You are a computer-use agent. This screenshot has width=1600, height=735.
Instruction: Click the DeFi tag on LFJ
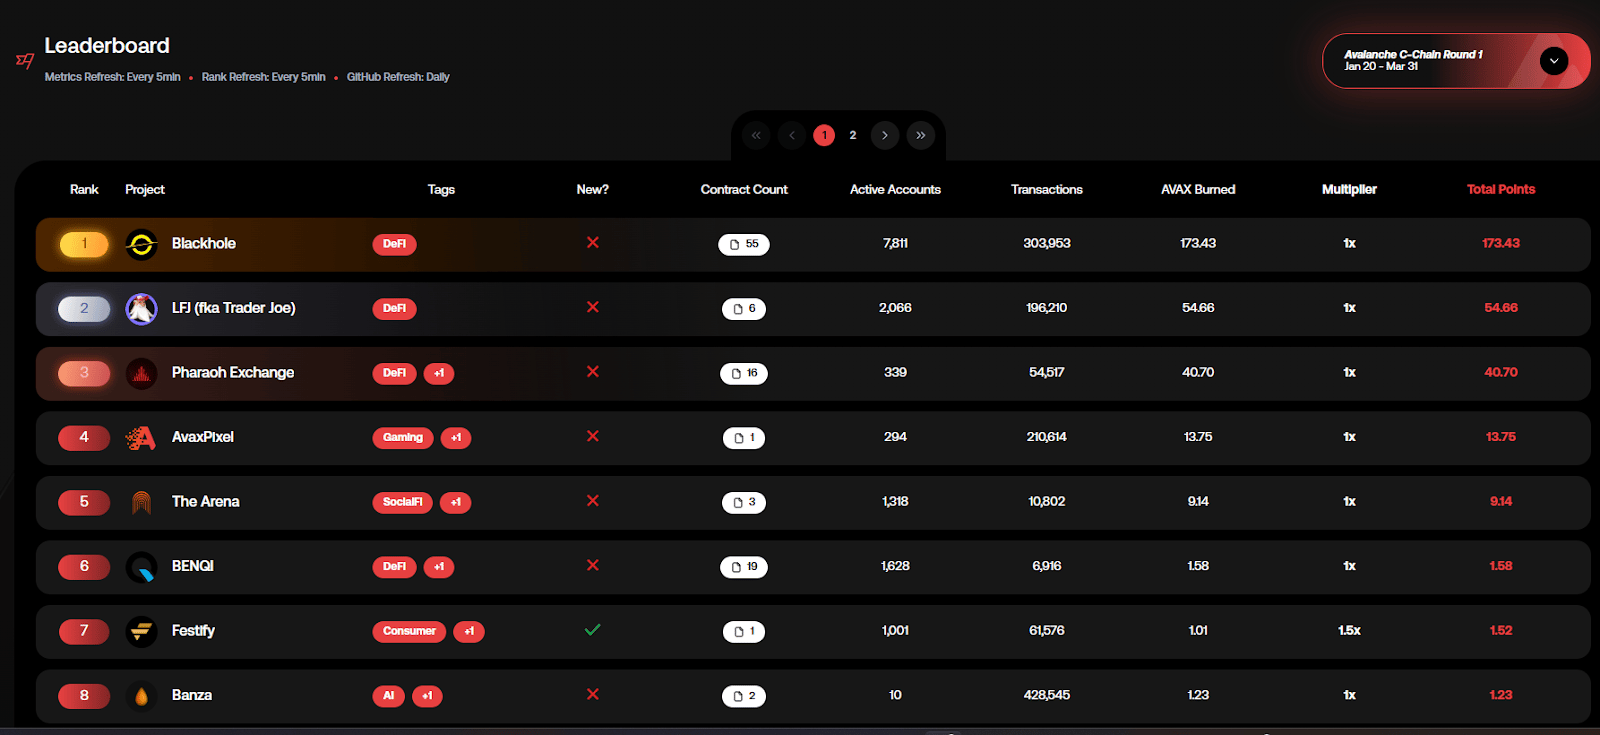394,309
